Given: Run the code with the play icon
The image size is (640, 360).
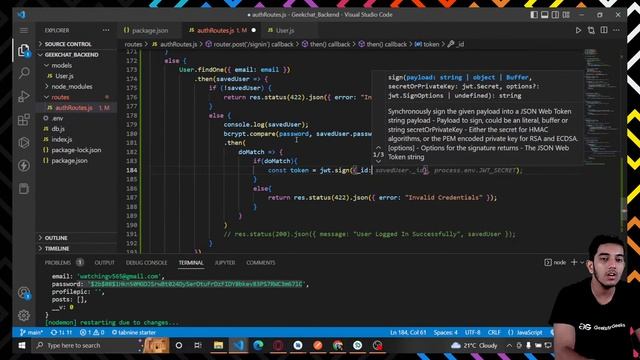Looking at the screenshot, I should [578, 30].
